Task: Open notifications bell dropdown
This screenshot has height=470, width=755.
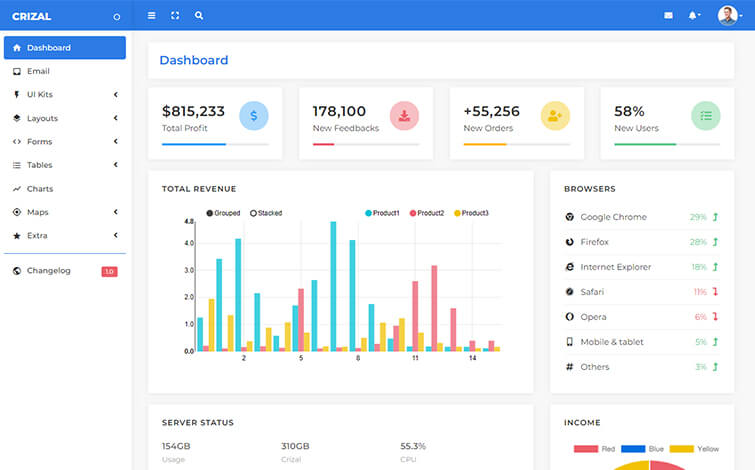Action: click(x=694, y=15)
